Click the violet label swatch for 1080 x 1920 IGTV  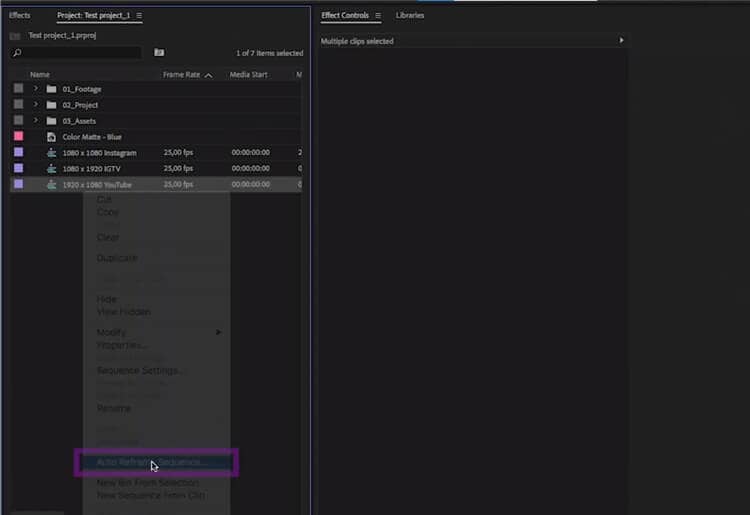18,168
